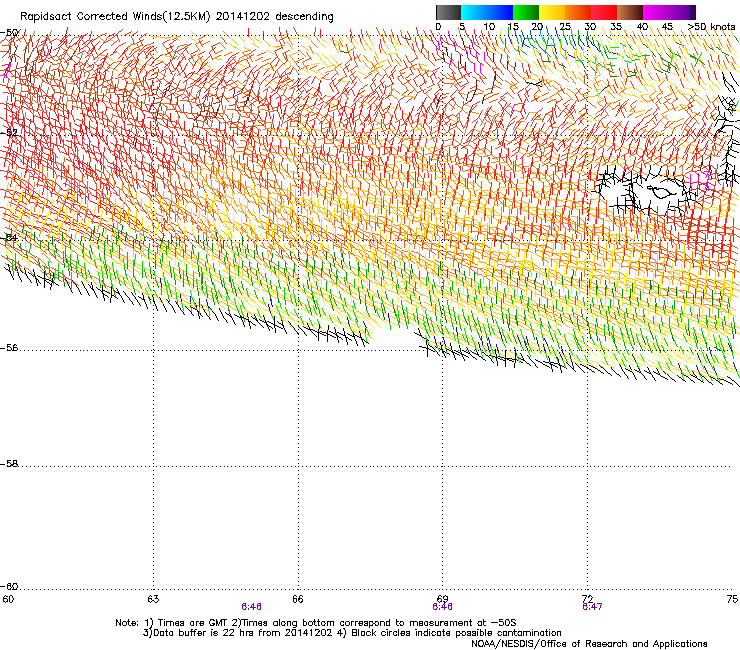Click the 'Black circles indicate possible contamination' note
This screenshot has height=650, width=740.
point(456,633)
